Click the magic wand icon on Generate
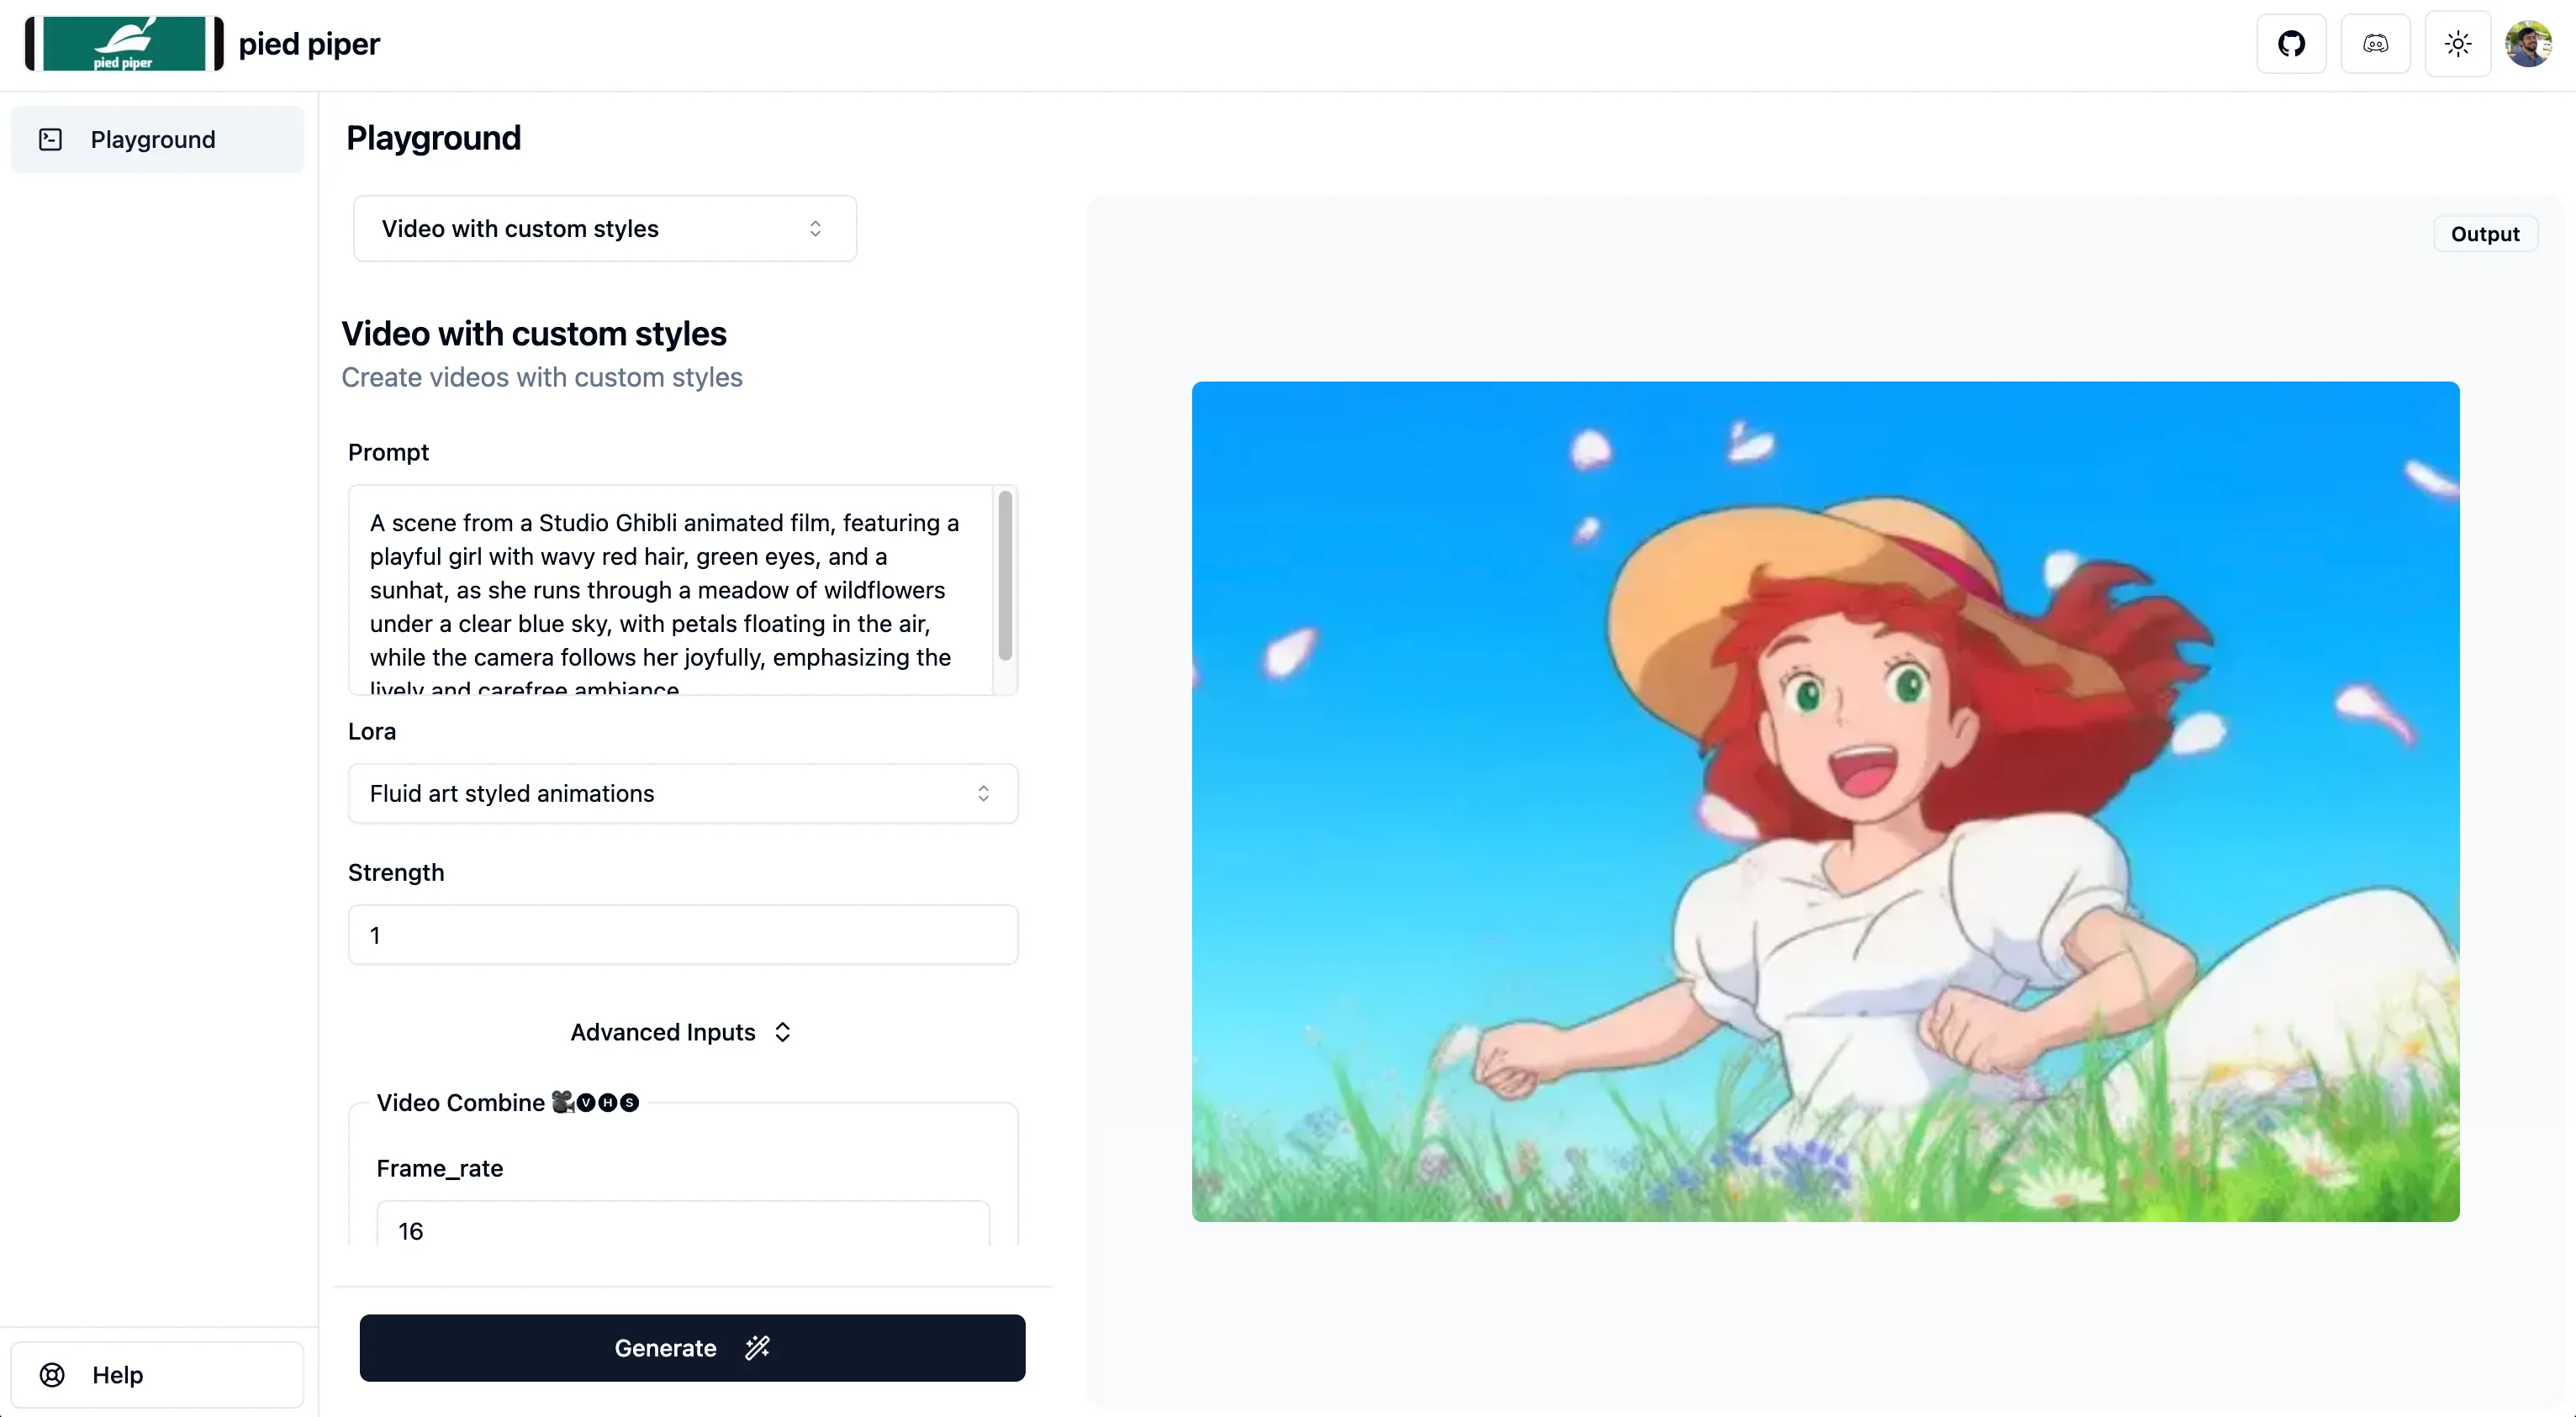Viewport: 2576px width, 1417px height. (757, 1347)
